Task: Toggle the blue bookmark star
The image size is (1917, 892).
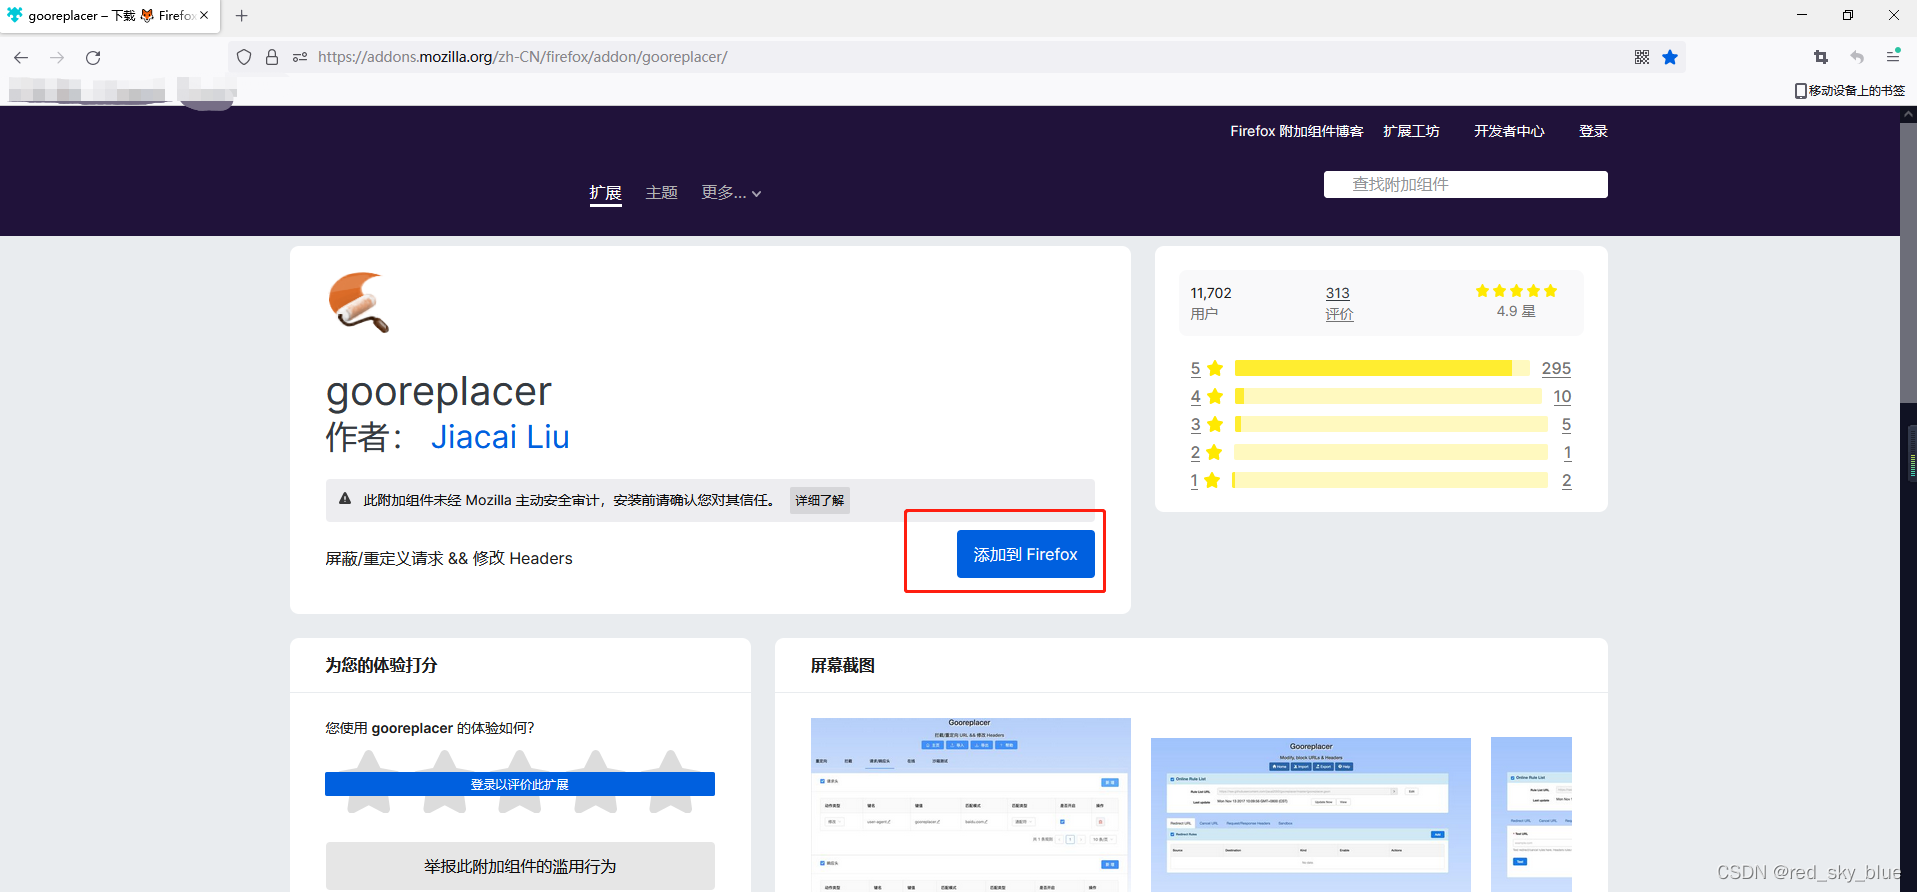Action: click(x=1670, y=57)
